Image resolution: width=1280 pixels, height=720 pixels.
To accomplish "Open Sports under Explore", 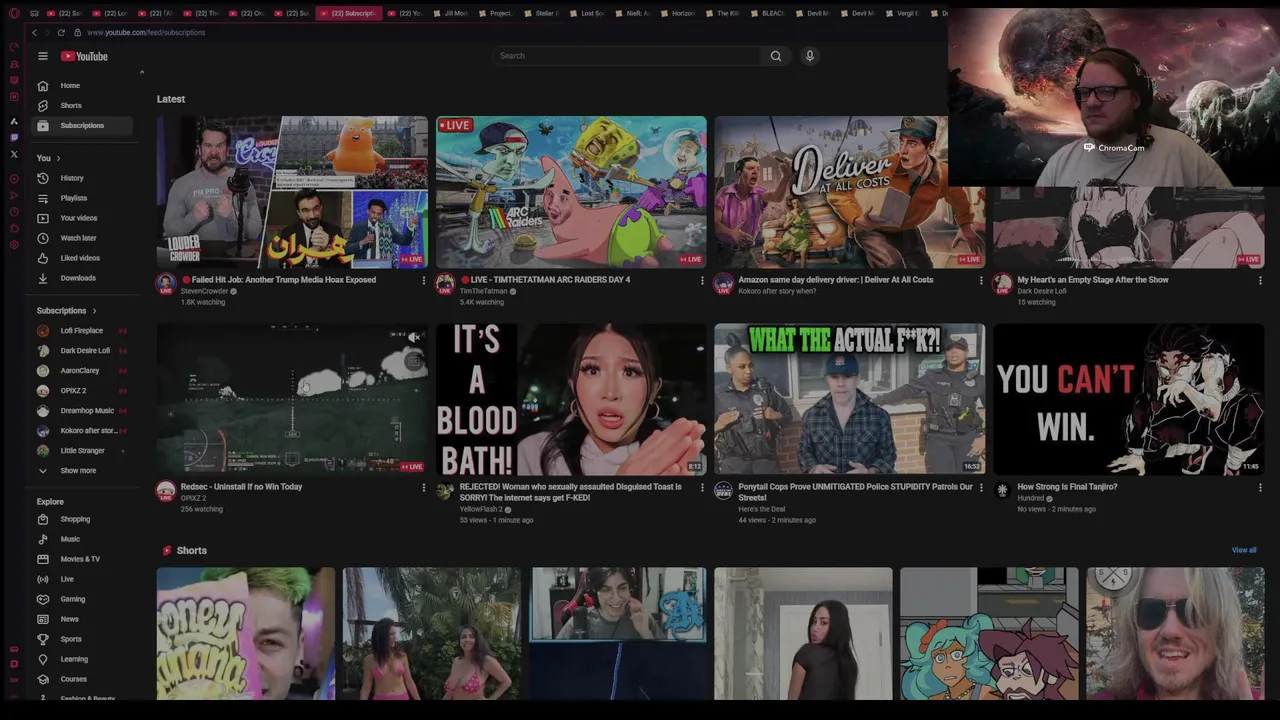I will click(x=83, y=639).
